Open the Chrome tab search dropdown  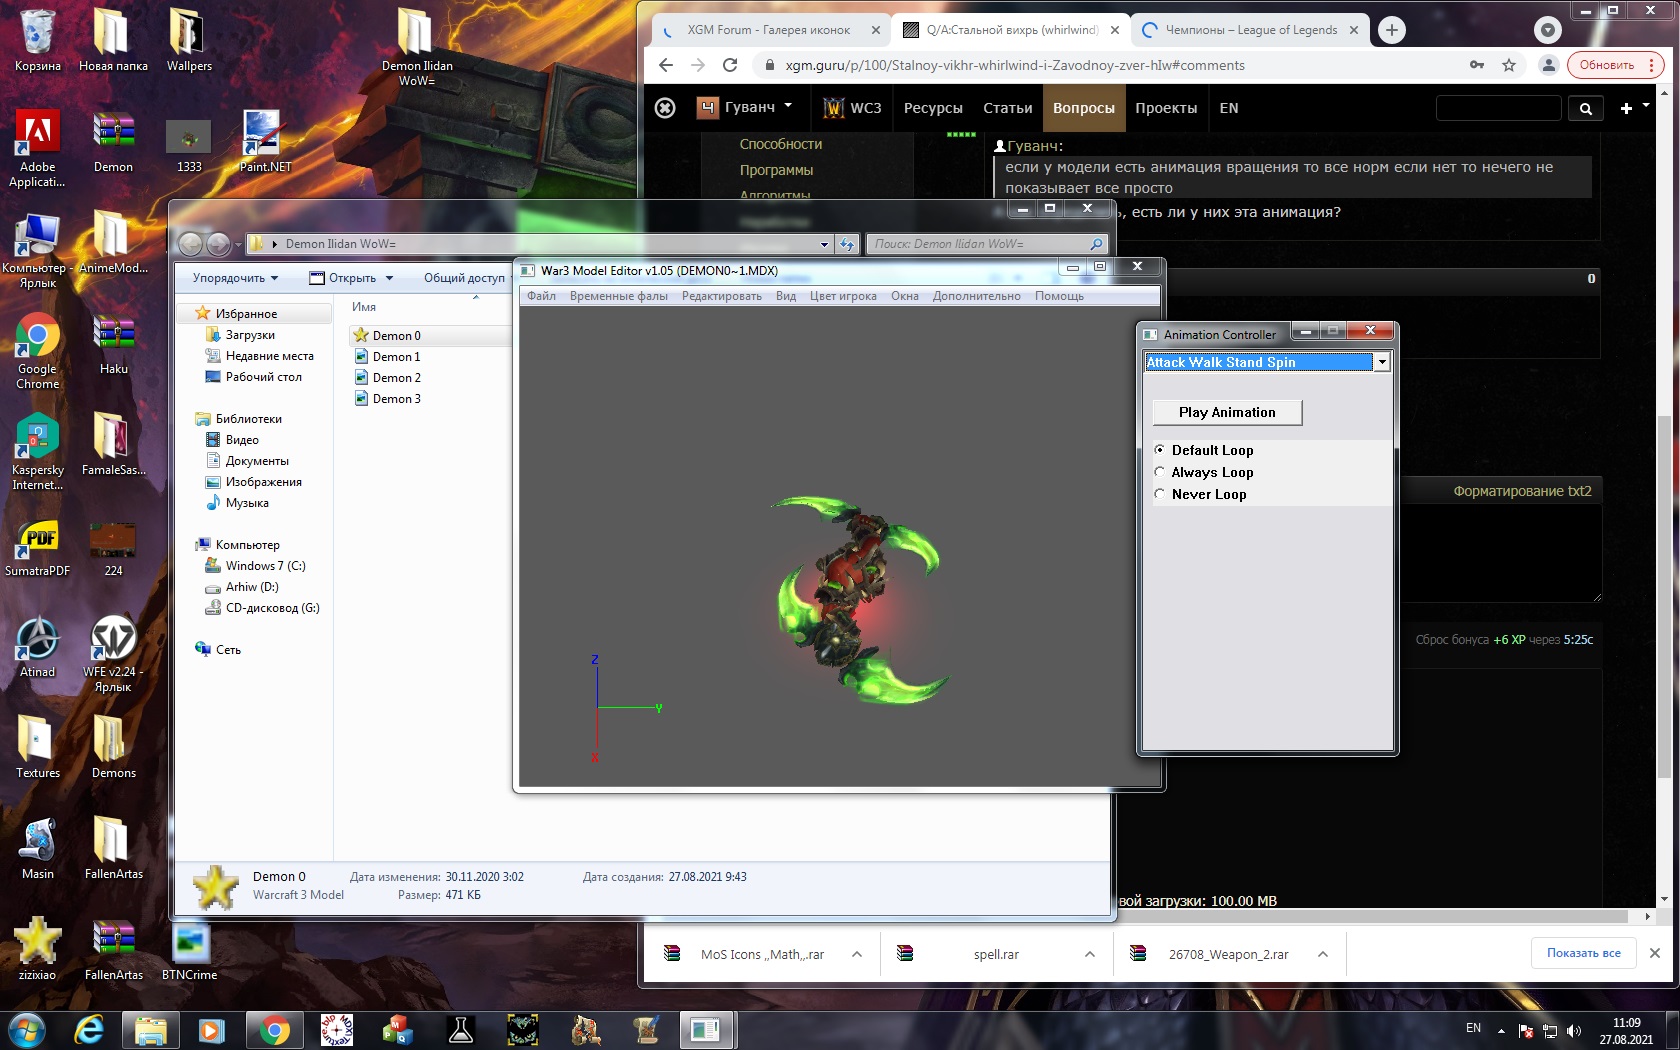coord(1548,30)
